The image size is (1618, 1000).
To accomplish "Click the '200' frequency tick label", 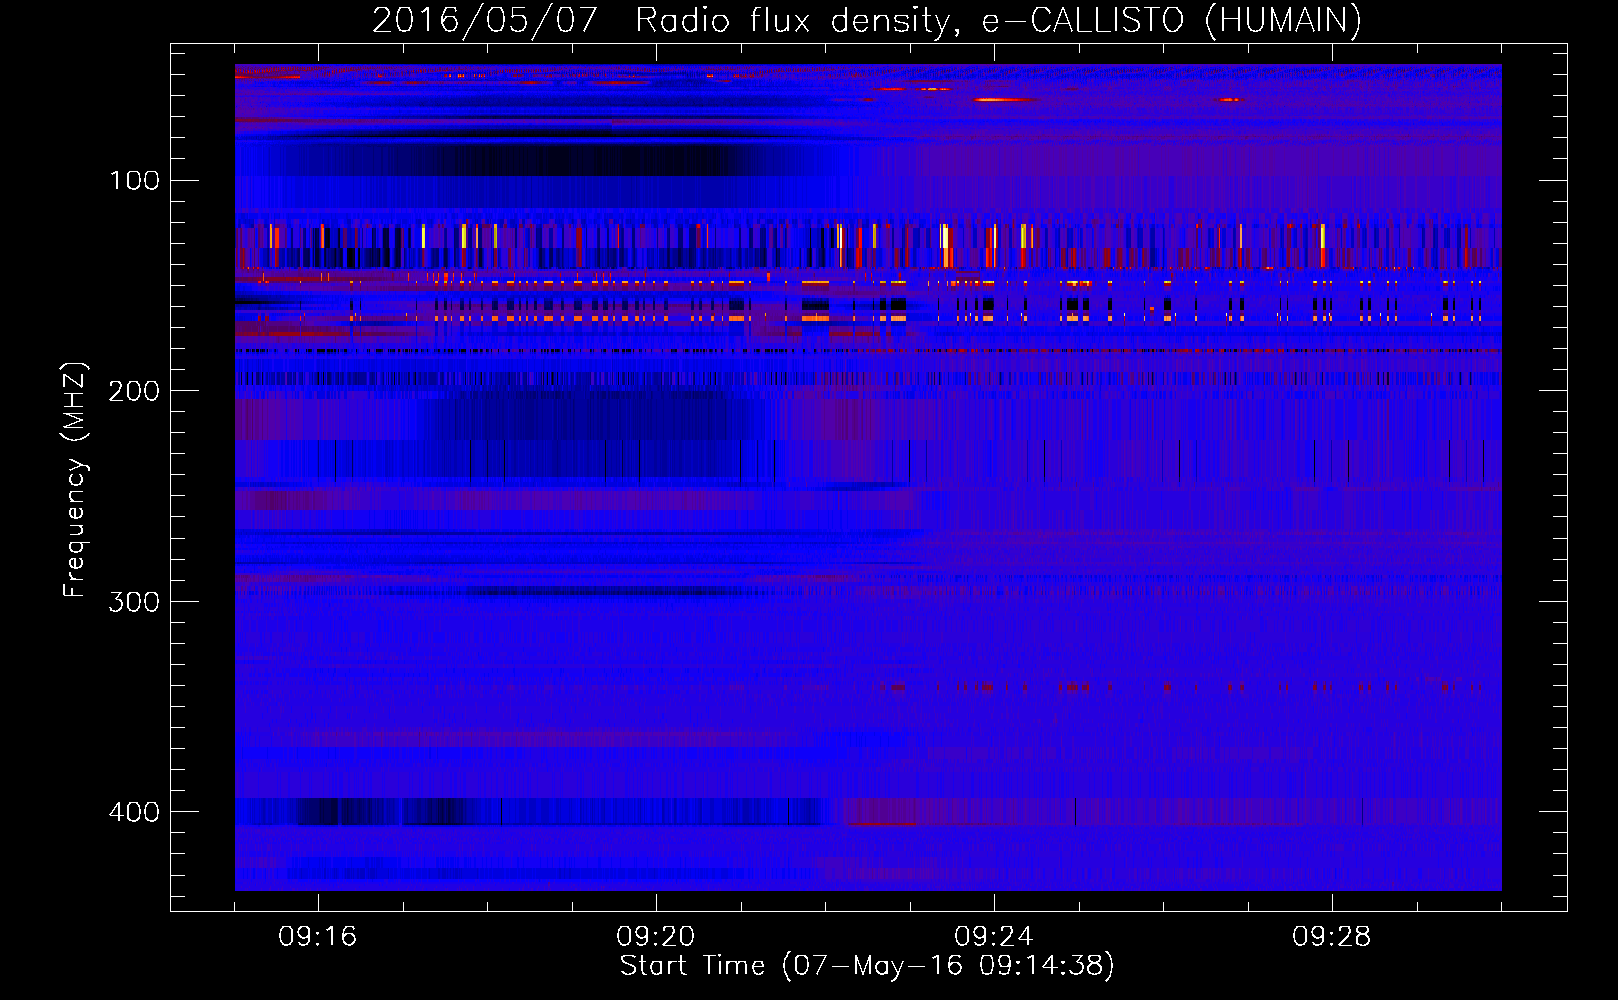I will [134, 391].
